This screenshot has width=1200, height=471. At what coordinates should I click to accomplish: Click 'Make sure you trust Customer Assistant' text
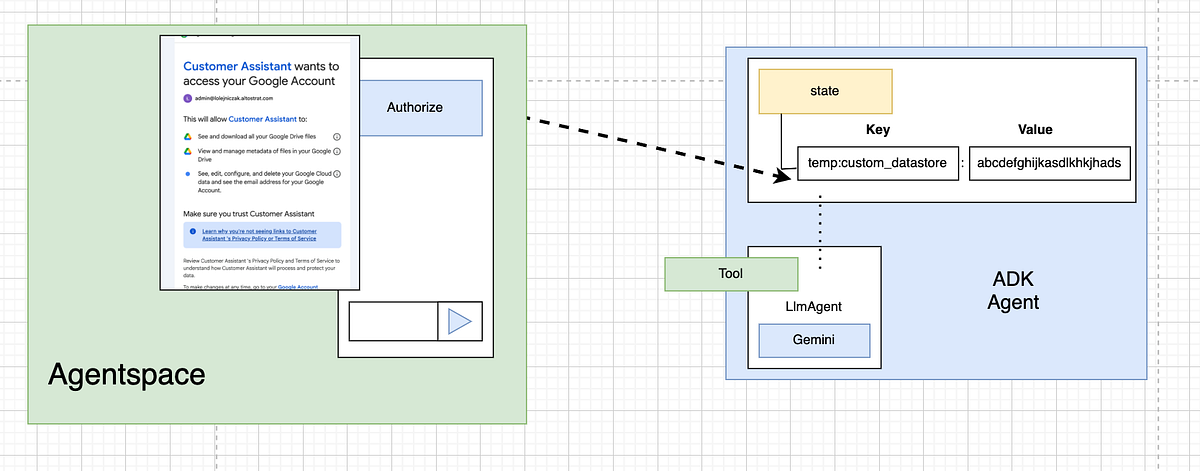[x=248, y=214]
